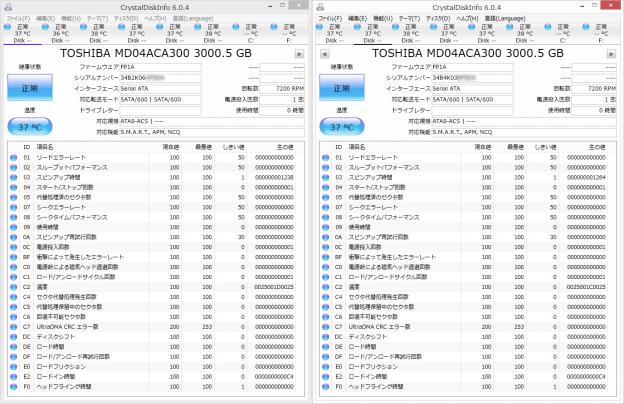Click status circle of row 09 使用時間 in left window

tap(14, 227)
